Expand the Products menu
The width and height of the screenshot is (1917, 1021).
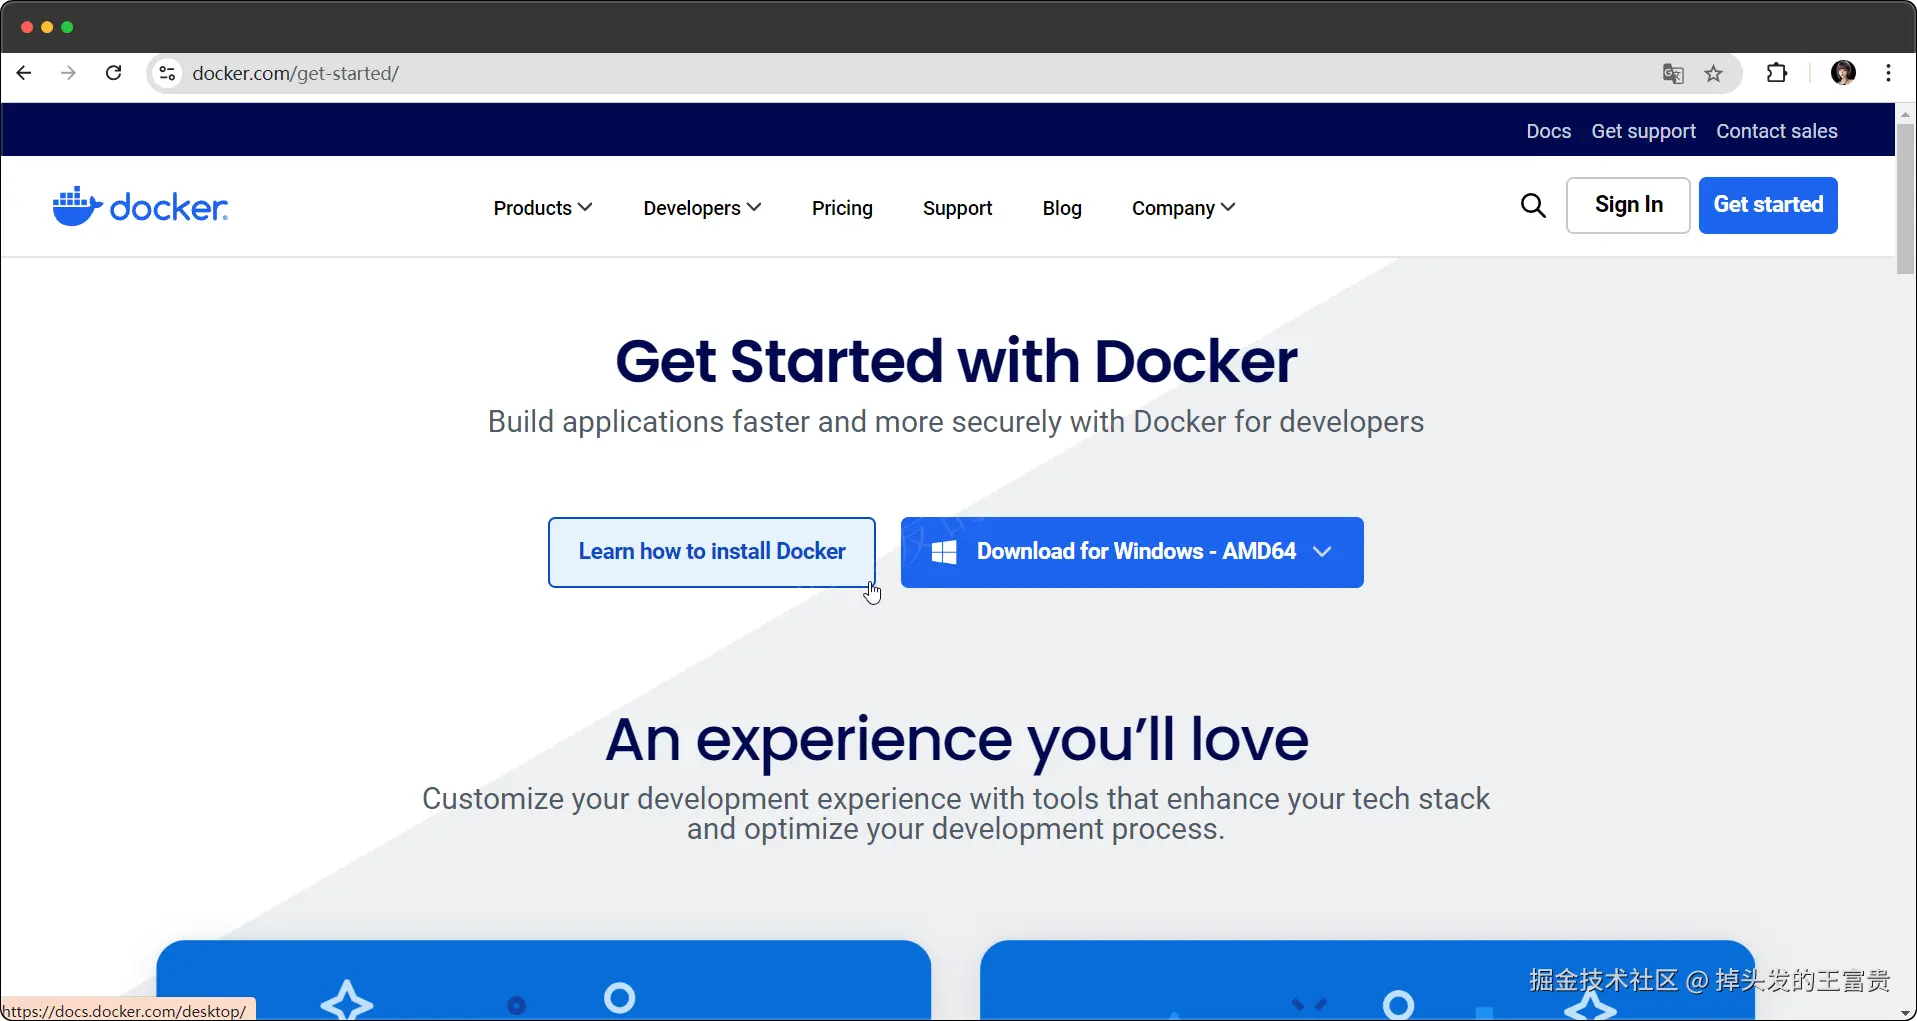pyautogui.click(x=543, y=208)
